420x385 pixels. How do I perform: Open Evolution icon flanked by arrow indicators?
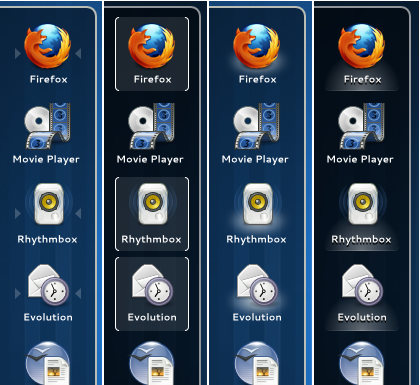(x=48, y=285)
